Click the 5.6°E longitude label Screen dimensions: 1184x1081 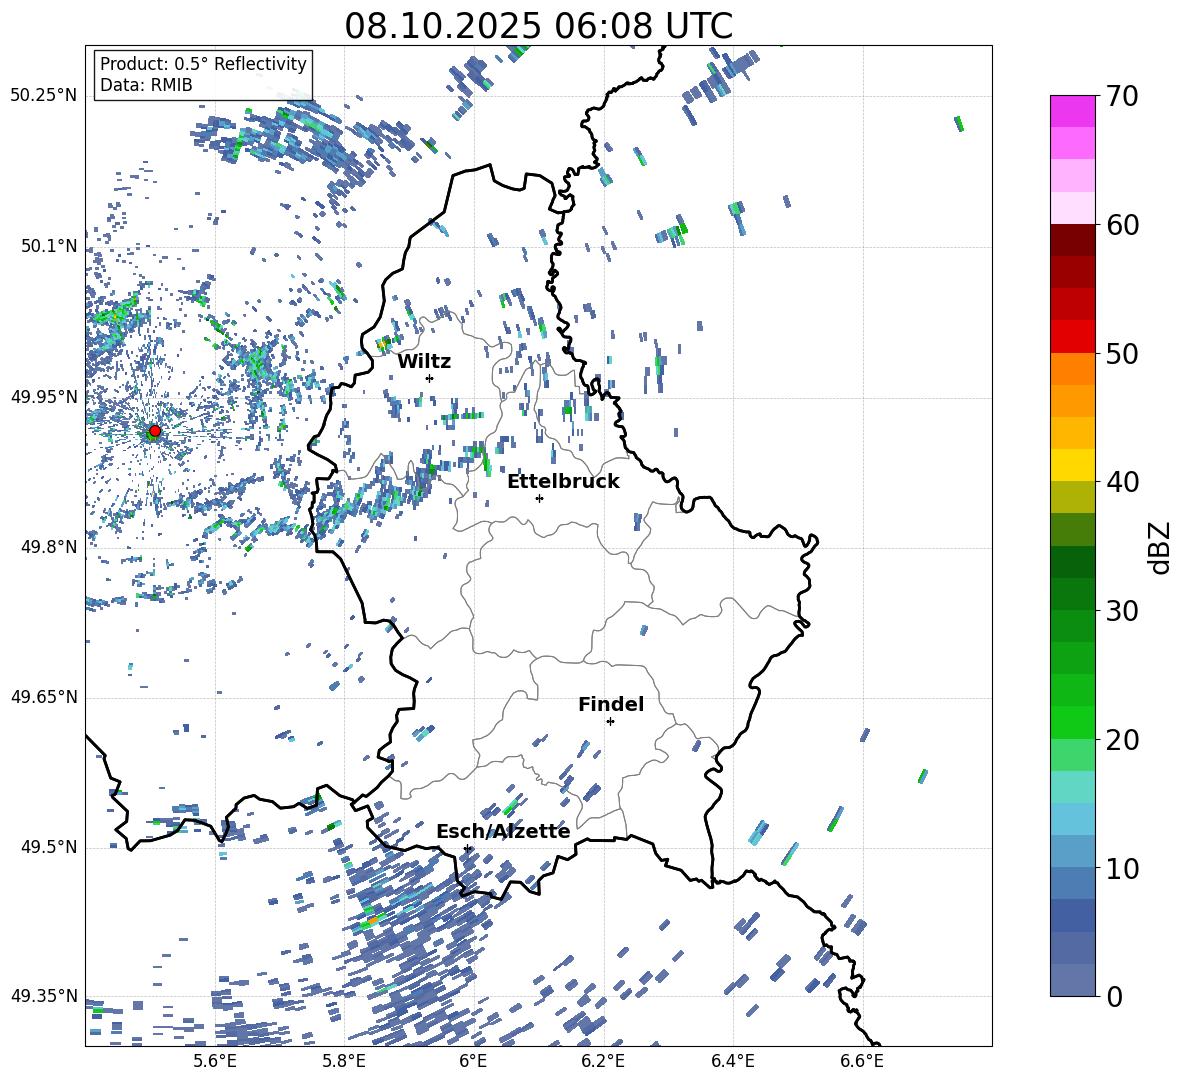point(215,1061)
